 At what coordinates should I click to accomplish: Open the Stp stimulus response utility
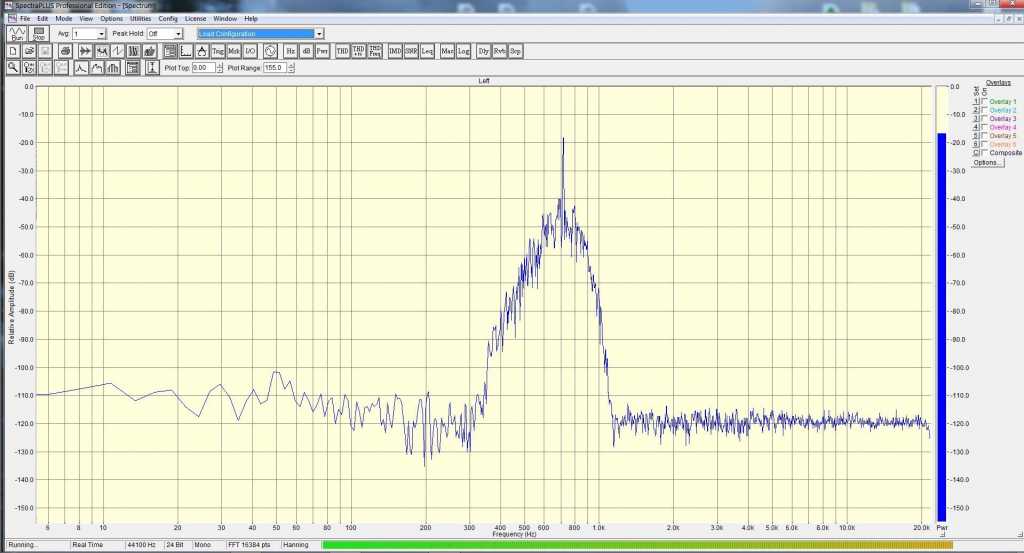(x=515, y=51)
